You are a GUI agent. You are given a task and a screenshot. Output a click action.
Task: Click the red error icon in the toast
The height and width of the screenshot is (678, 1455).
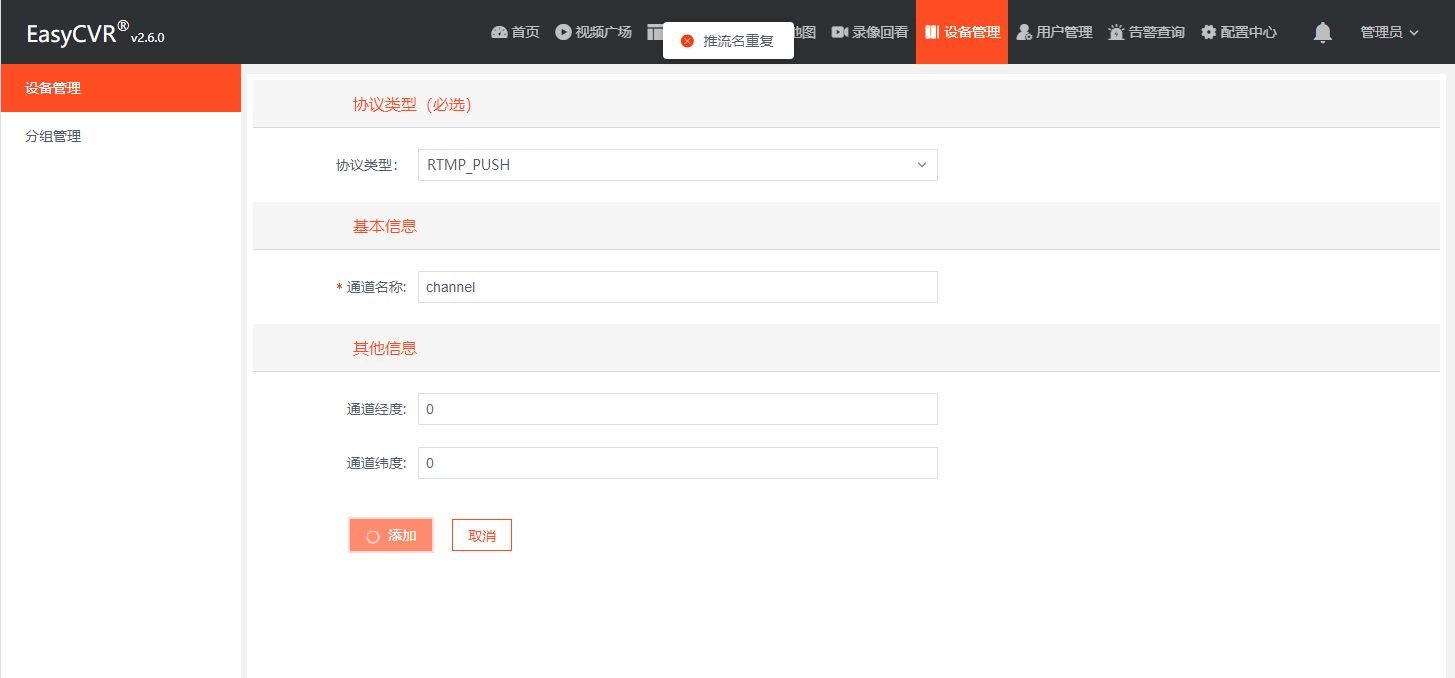pyautogui.click(x=687, y=41)
